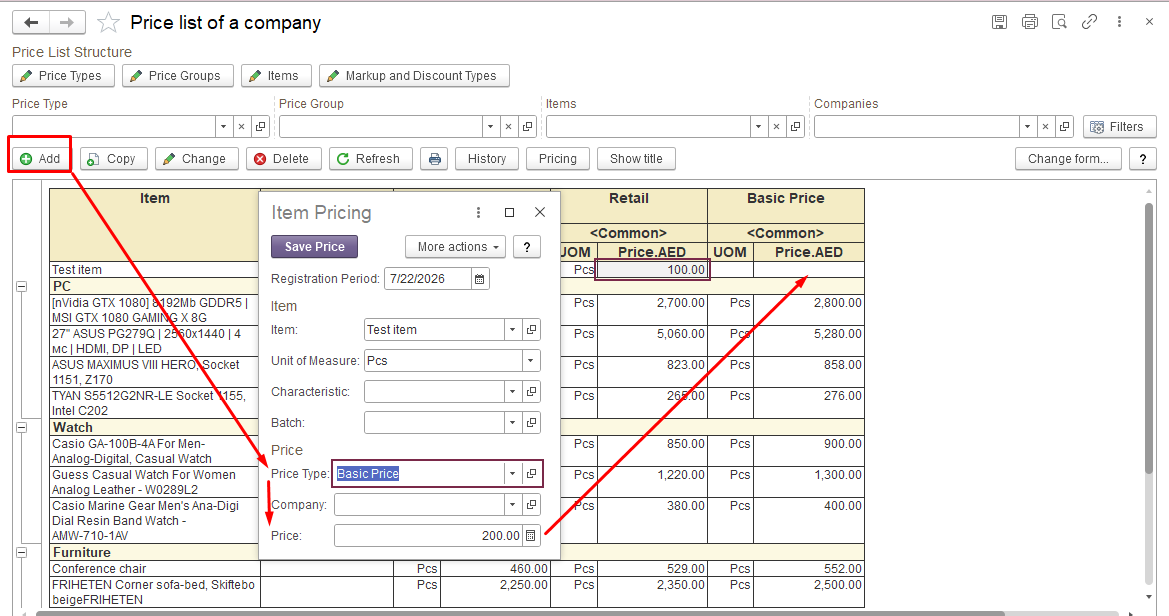Clear the Companies filter with X
This screenshot has height=616, width=1169.
click(x=1045, y=127)
